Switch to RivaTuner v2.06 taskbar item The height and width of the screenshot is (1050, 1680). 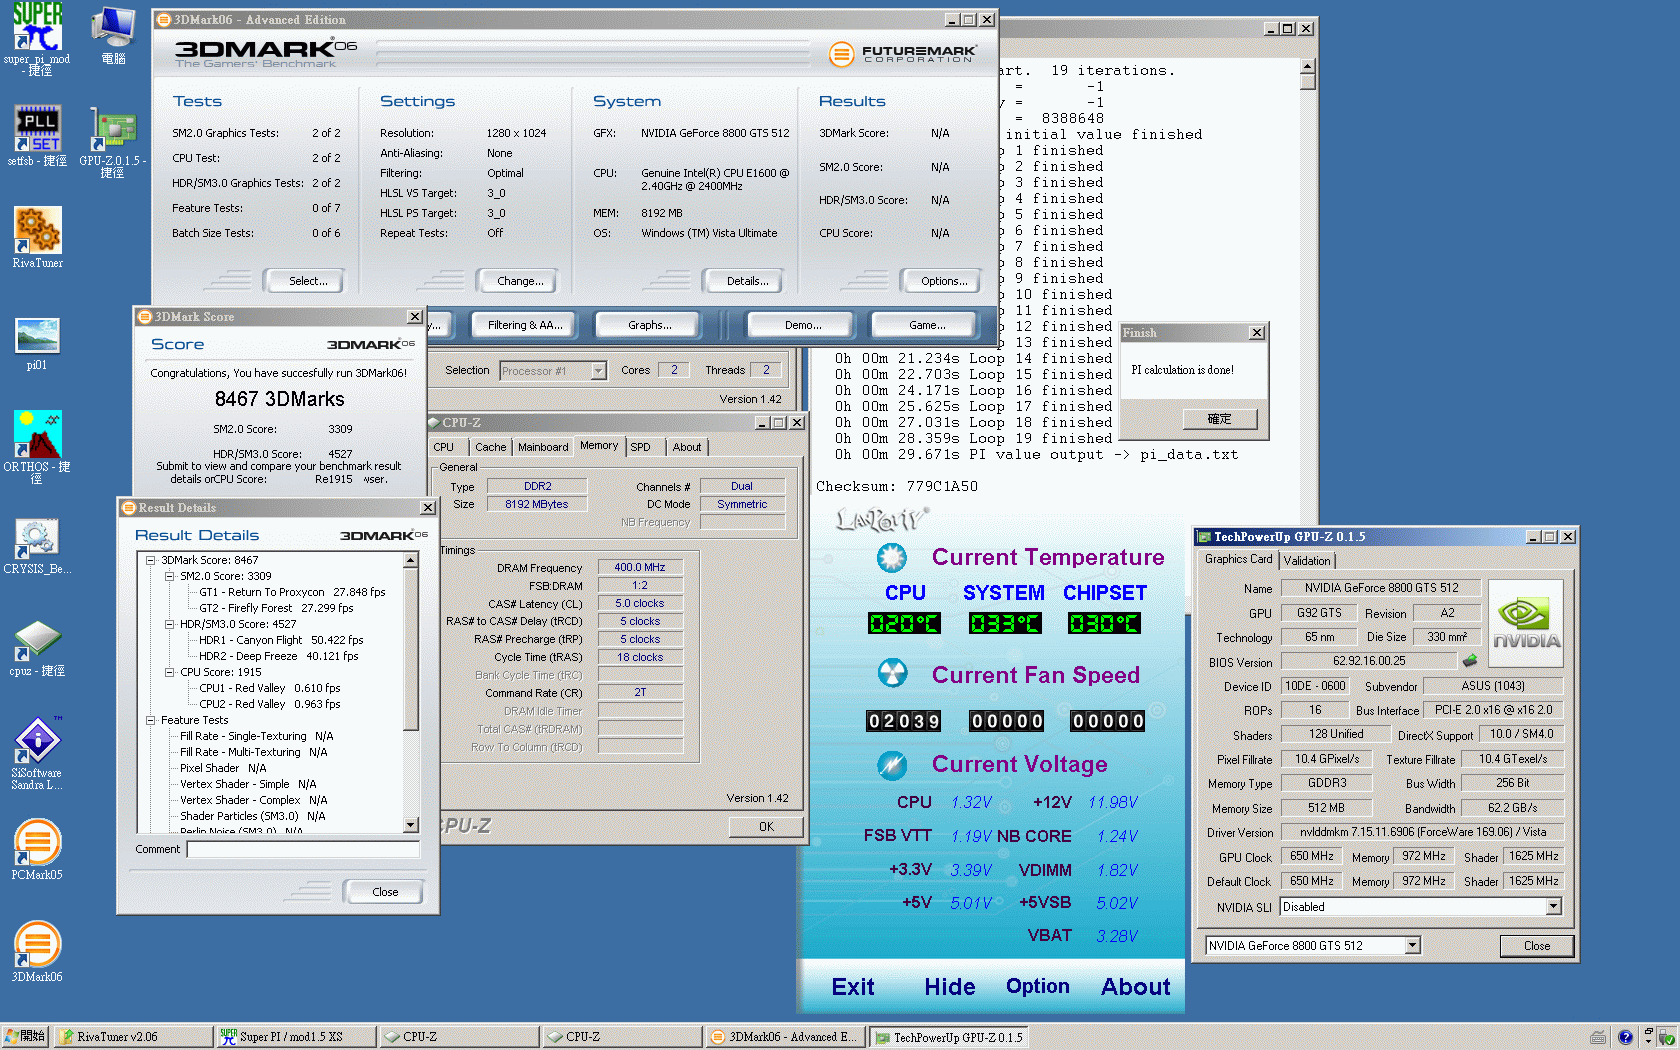(133, 1037)
